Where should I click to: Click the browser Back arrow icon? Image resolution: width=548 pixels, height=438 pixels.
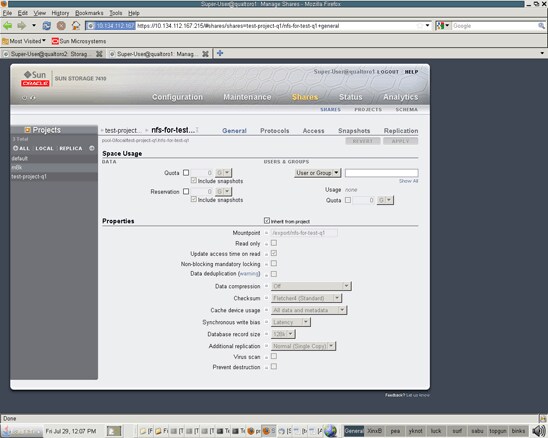click(x=7, y=26)
